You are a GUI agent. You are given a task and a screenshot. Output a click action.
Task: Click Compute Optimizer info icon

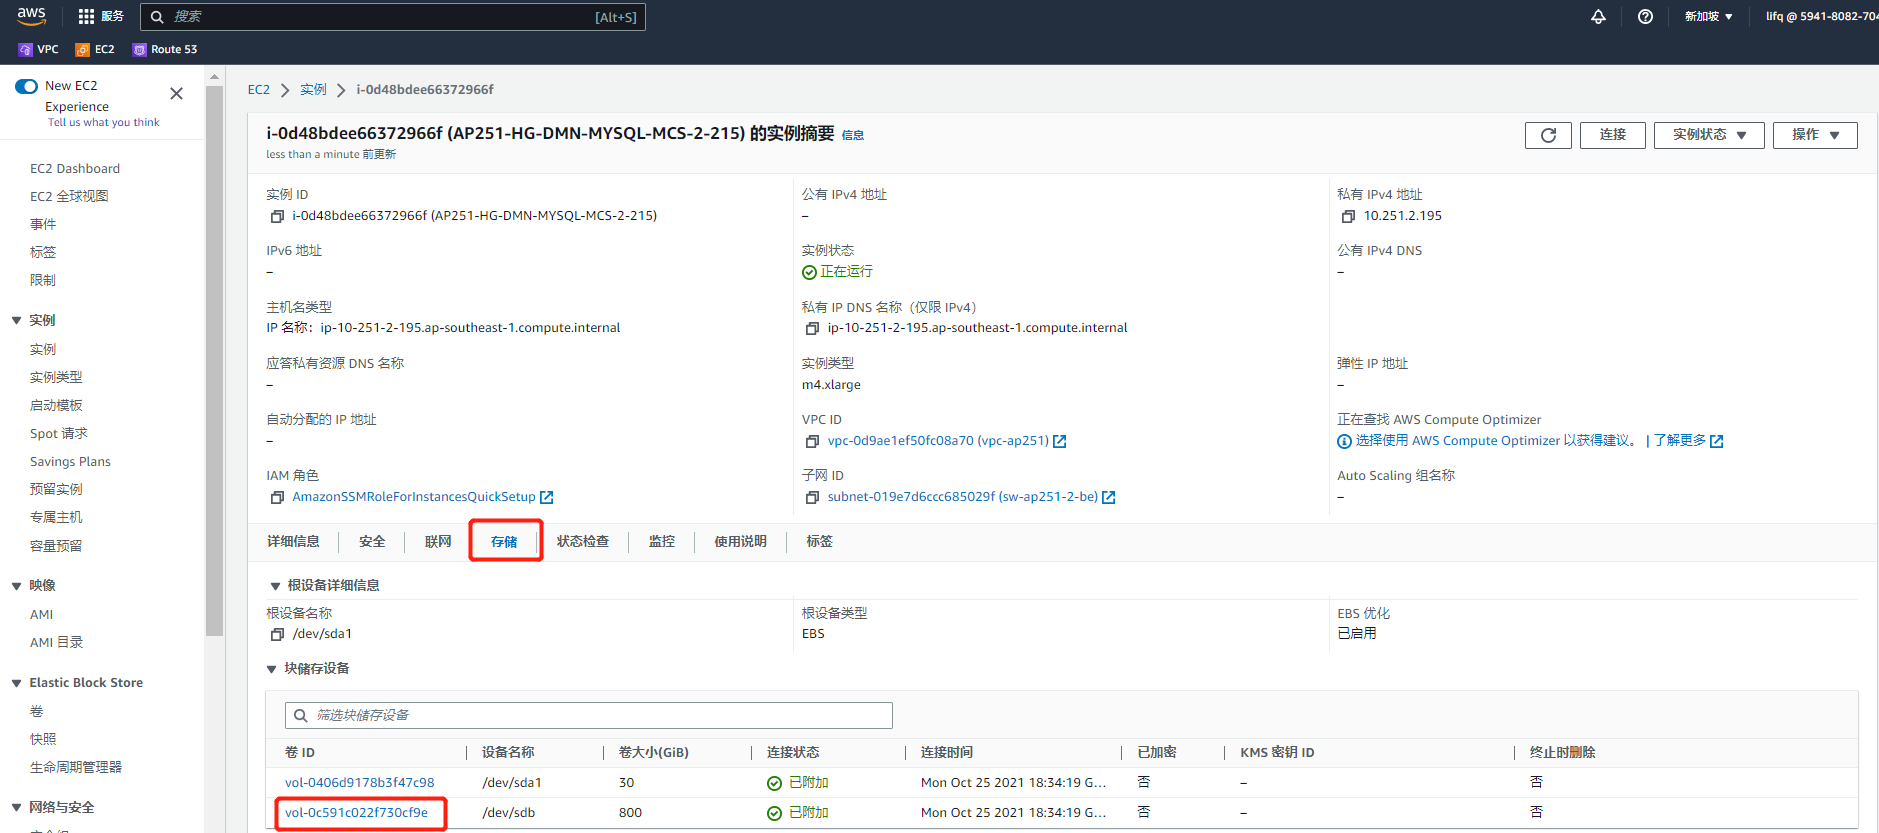point(1345,441)
